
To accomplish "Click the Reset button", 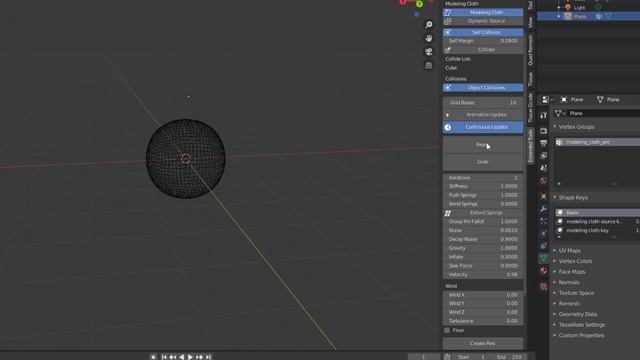I will (483, 145).
